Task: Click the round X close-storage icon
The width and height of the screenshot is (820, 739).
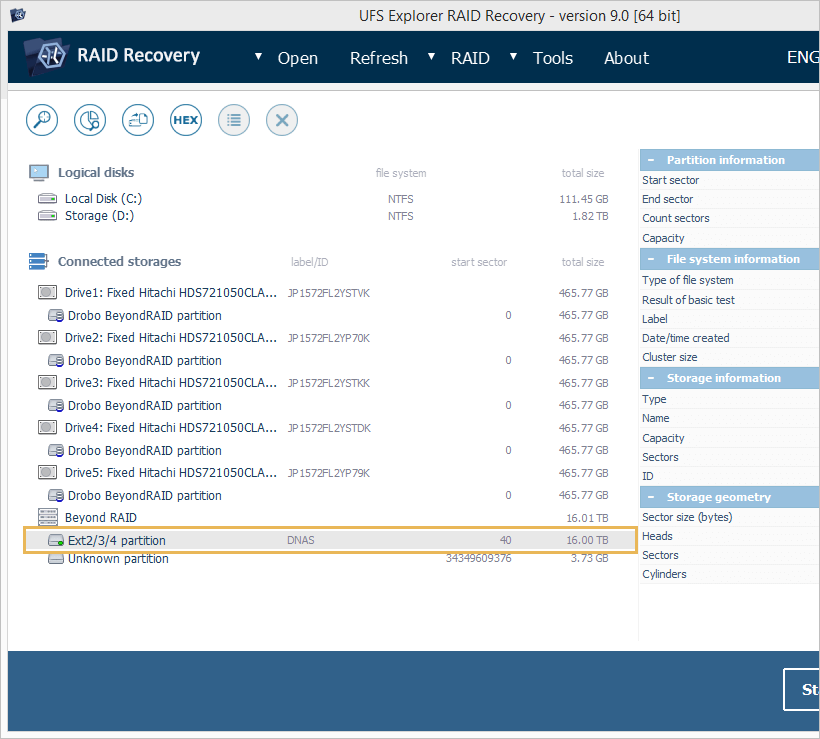Action: [282, 120]
